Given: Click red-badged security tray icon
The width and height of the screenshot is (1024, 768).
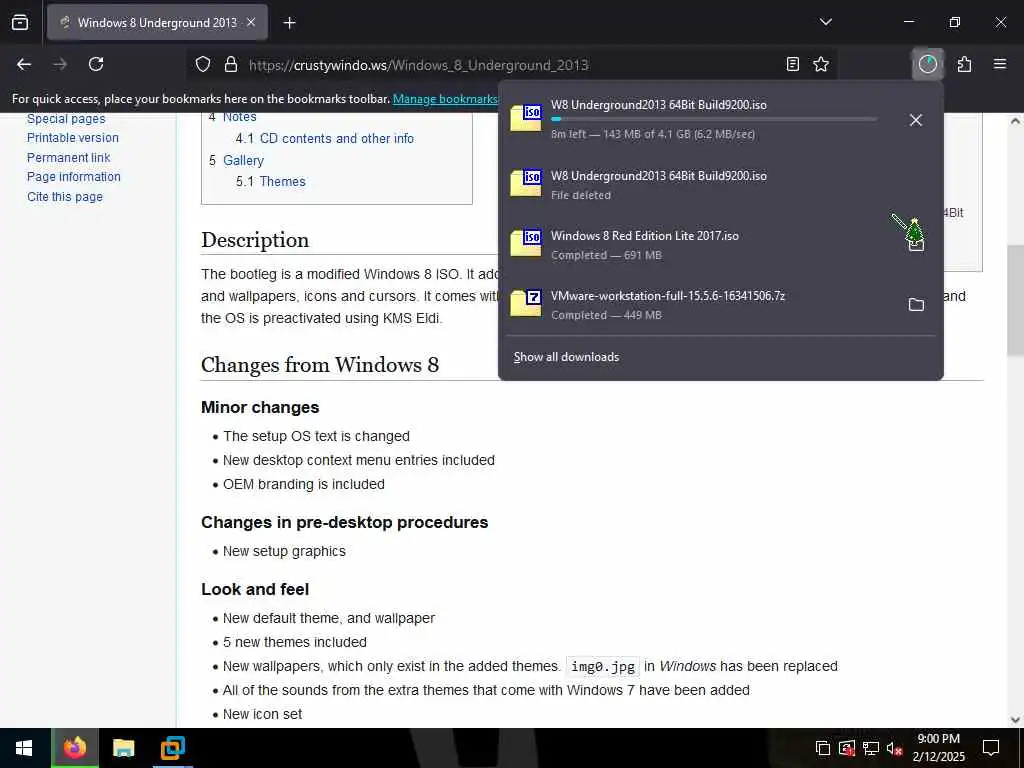Looking at the screenshot, I should (847, 748).
